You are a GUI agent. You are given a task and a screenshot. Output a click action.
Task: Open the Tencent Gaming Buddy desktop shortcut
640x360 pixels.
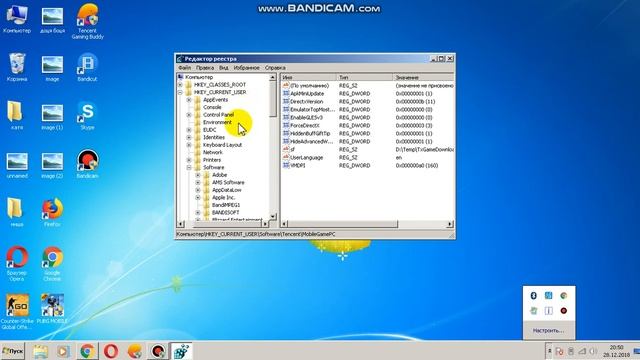point(87,21)
